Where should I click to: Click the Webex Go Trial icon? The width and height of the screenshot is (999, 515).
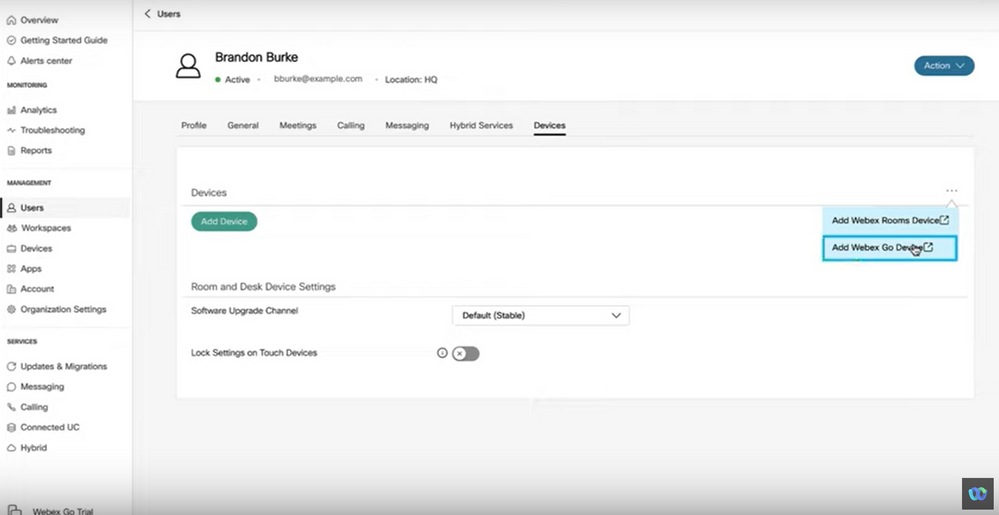point(15,510)
